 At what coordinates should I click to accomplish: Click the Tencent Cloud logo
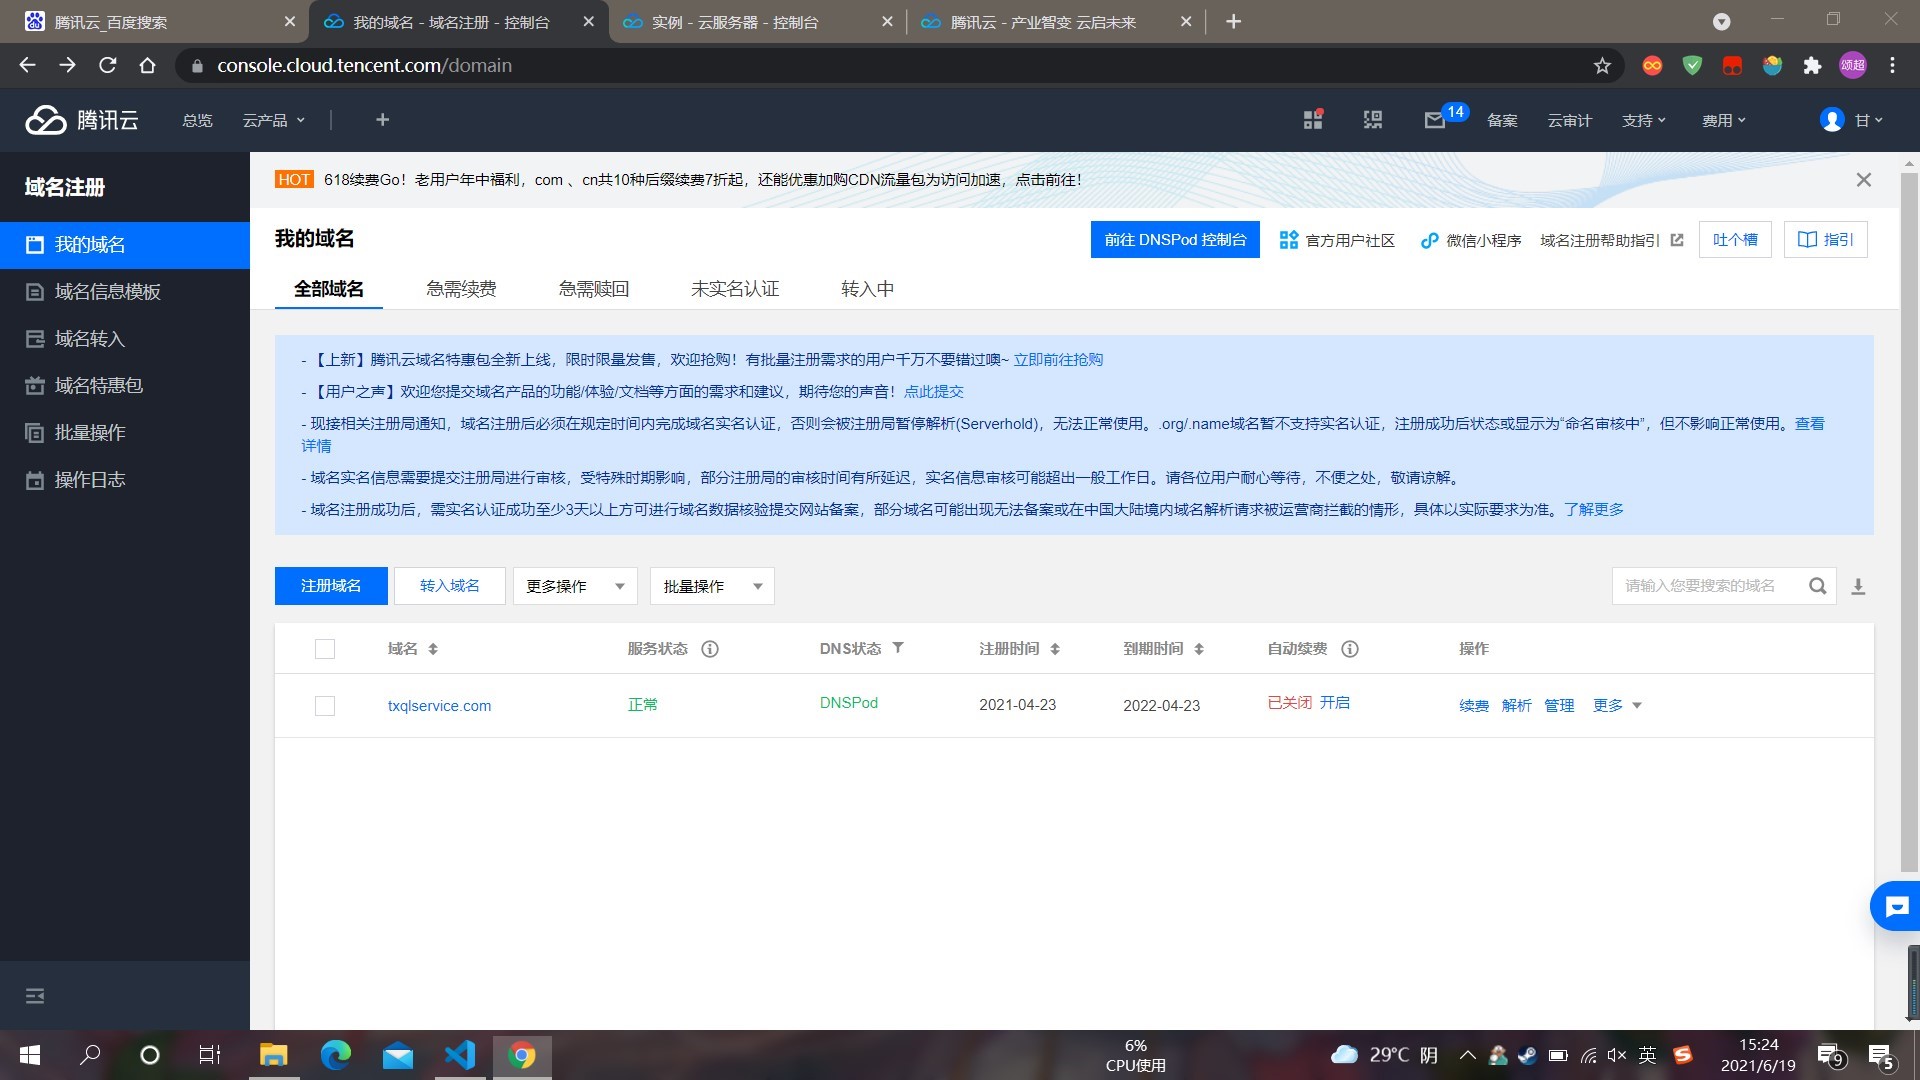tap(82, 120)
